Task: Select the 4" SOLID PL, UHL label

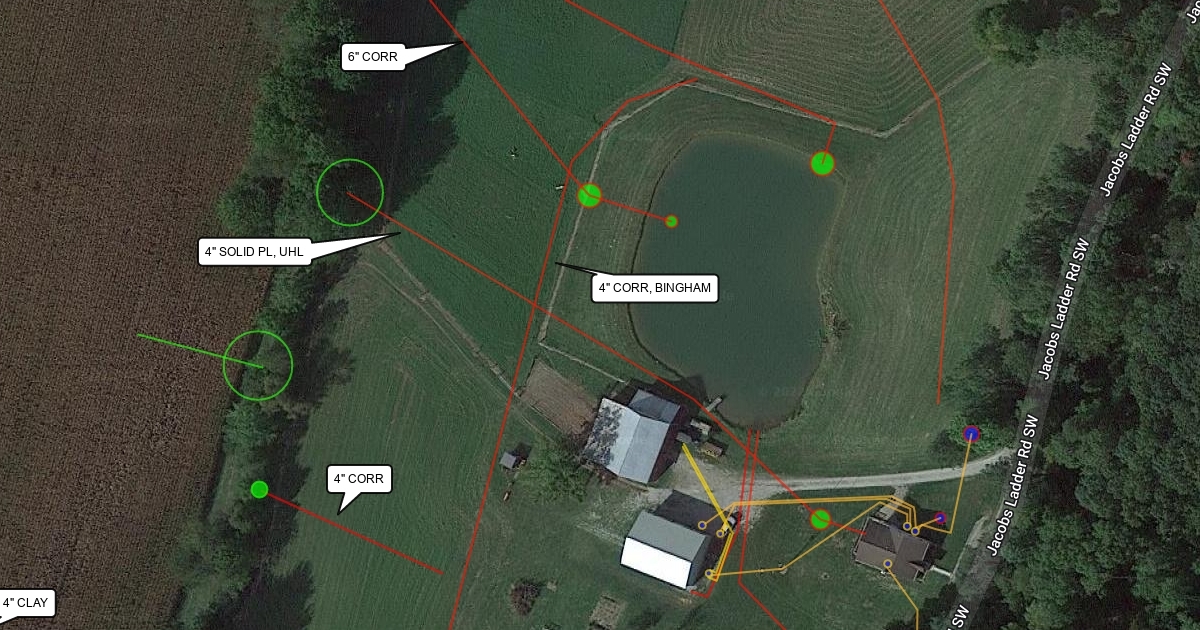Action: 254,252
